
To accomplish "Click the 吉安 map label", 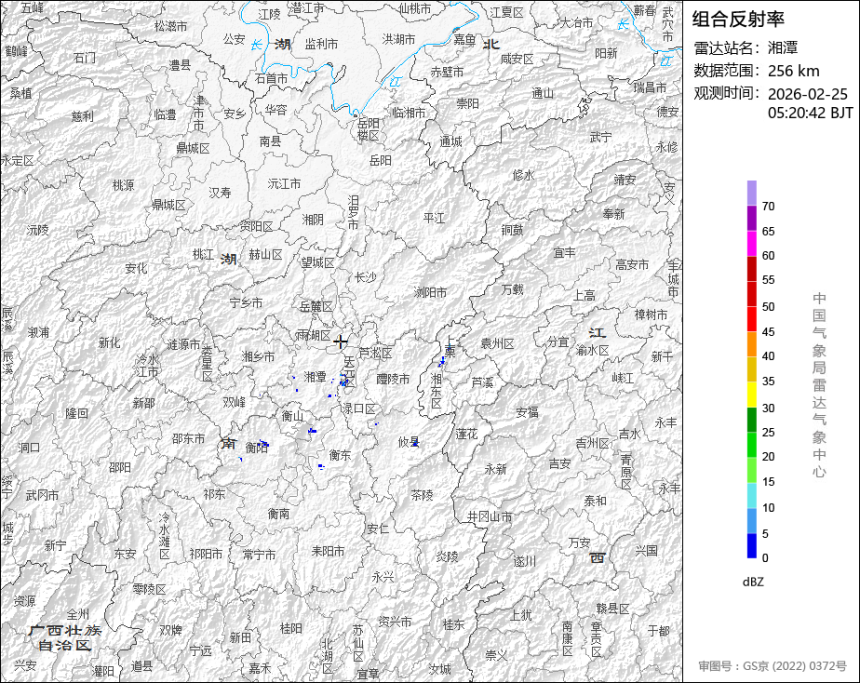I will (560, 464).
